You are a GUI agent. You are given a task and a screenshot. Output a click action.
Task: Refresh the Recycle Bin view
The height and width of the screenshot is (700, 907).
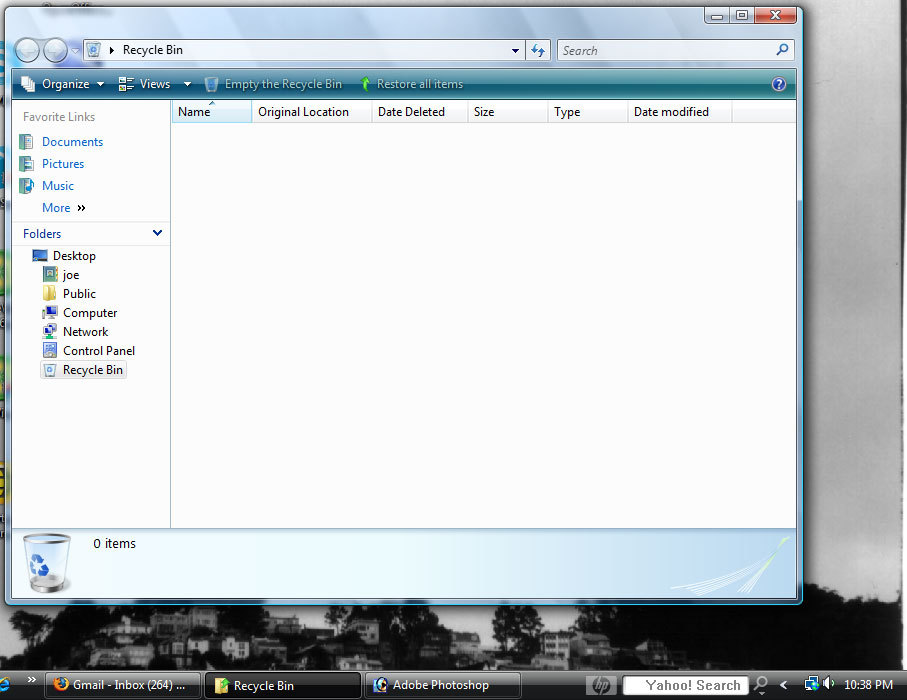pos(538,50)
